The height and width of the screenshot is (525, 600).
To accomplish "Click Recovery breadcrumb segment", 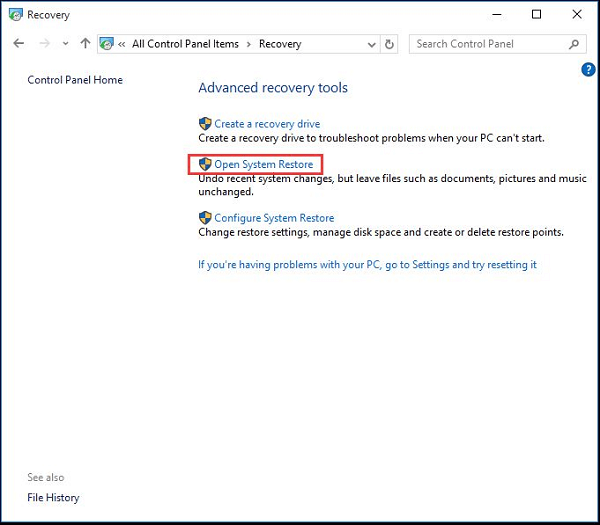I will pos(280,44).
